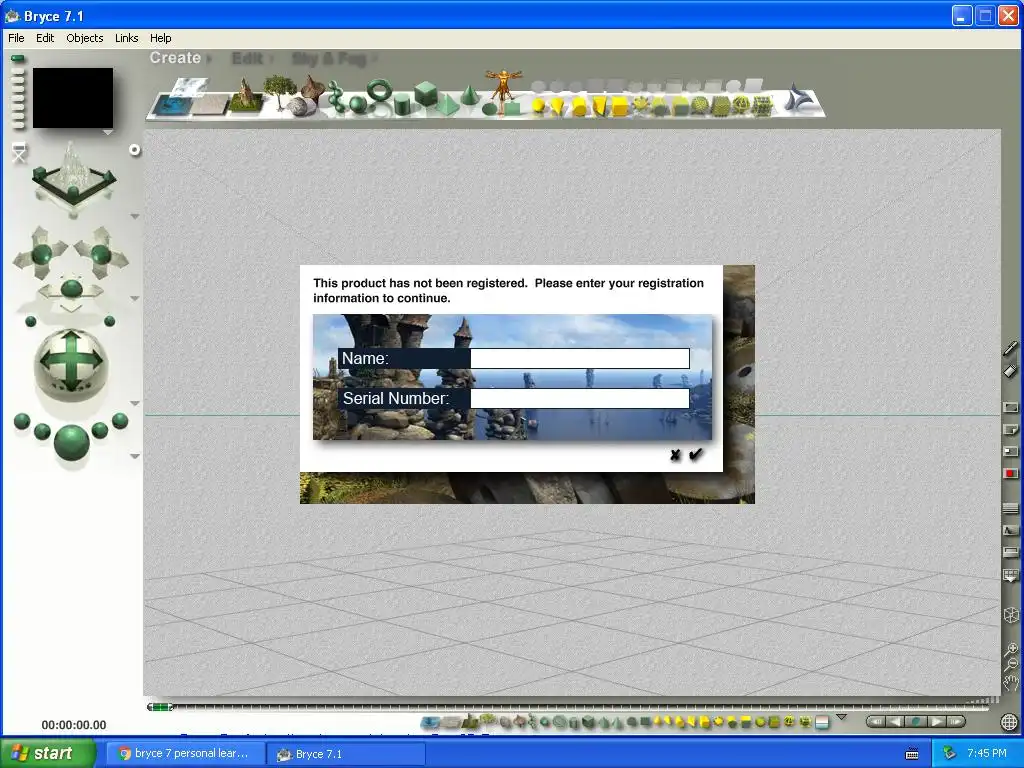Create a green sphere primitive
Image resolution: width=1024 pixels, height=768 pixels.
pyautogui.click(x=357, y=104)
